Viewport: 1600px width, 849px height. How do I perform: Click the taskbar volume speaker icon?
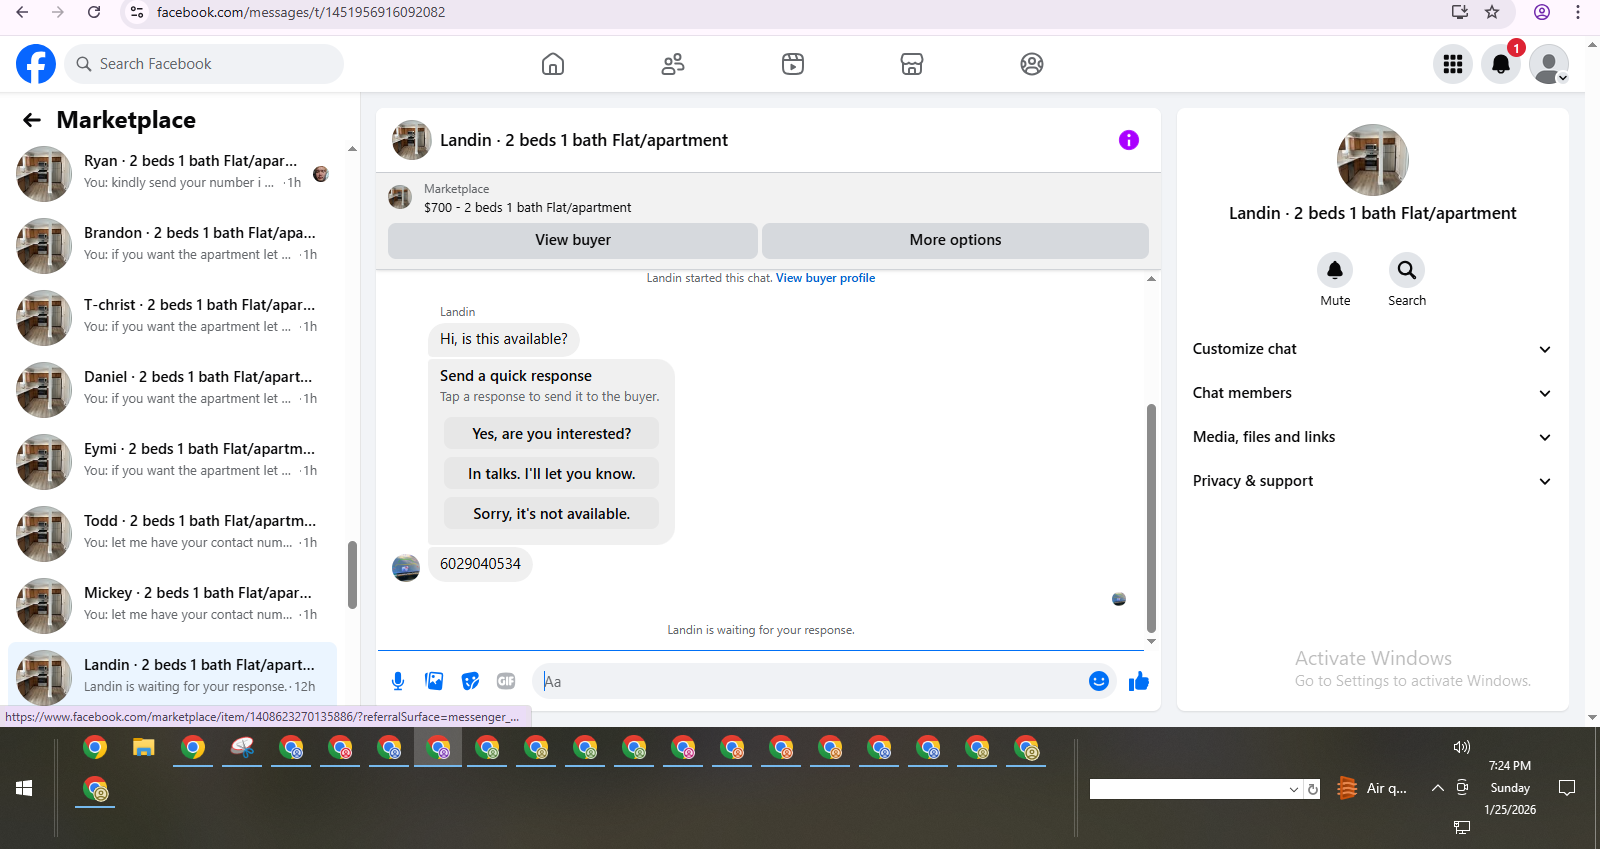[1462, 747]
